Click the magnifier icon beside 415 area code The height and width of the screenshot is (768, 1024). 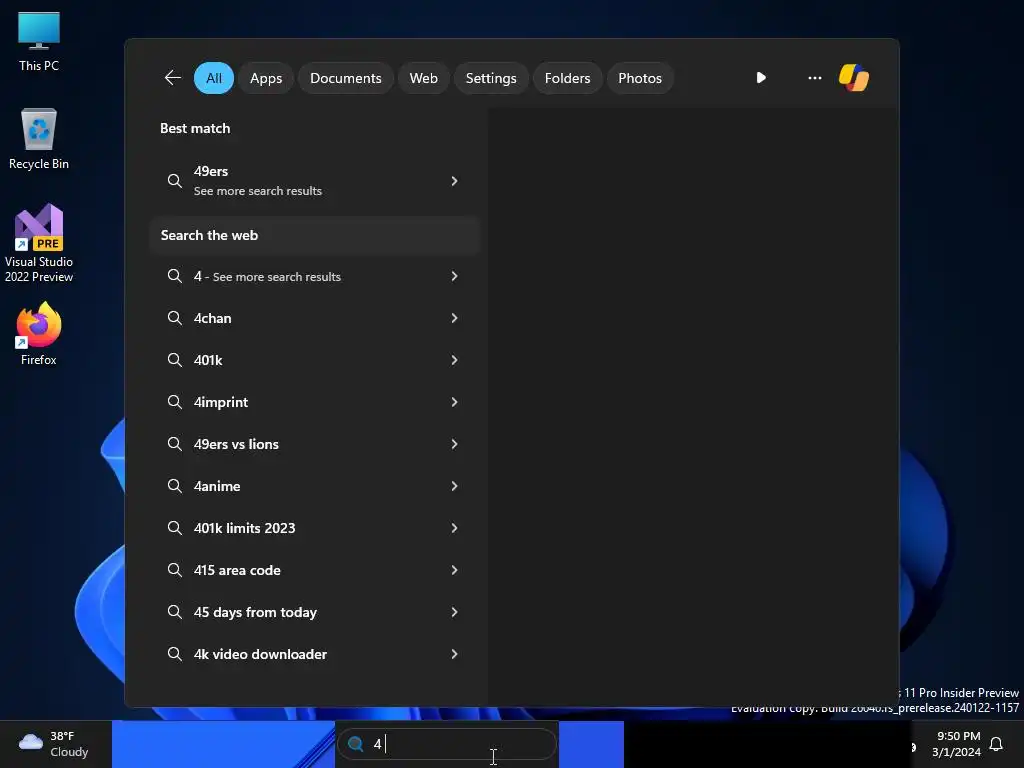174,569
